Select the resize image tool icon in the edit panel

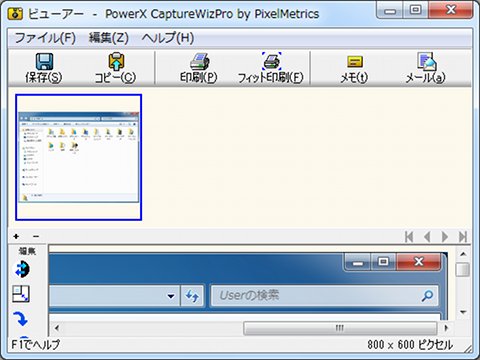click(21, 294)
